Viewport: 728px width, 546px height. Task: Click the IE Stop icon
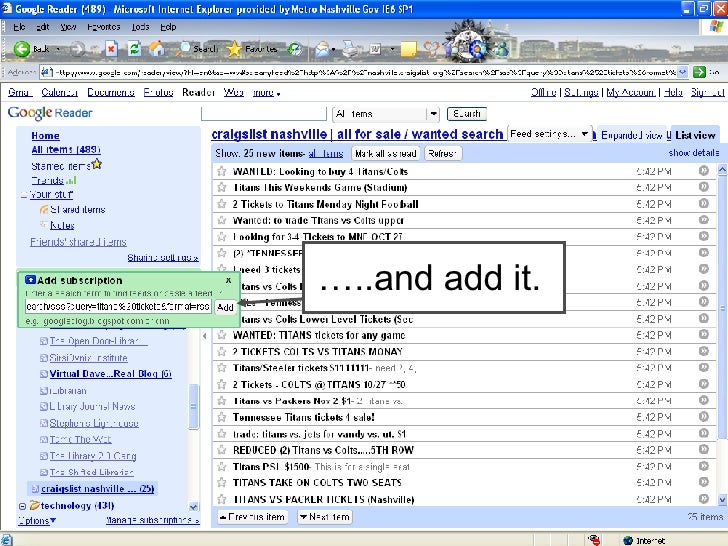111,48
